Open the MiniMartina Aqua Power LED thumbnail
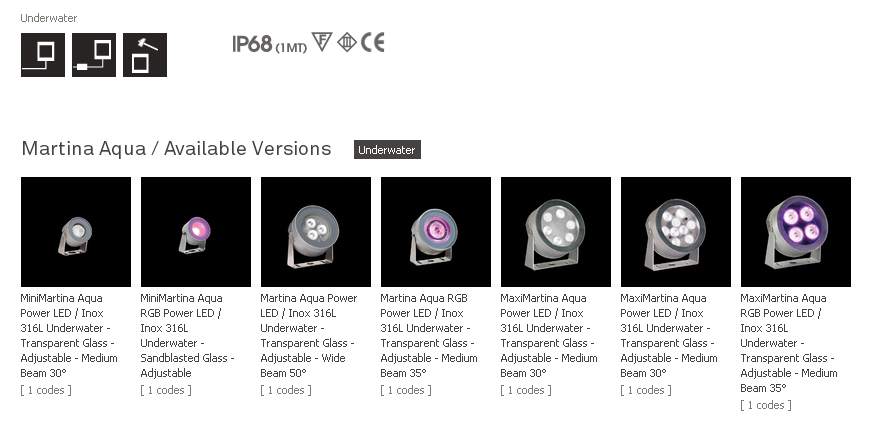891x436 pixels. click(76, 232)
